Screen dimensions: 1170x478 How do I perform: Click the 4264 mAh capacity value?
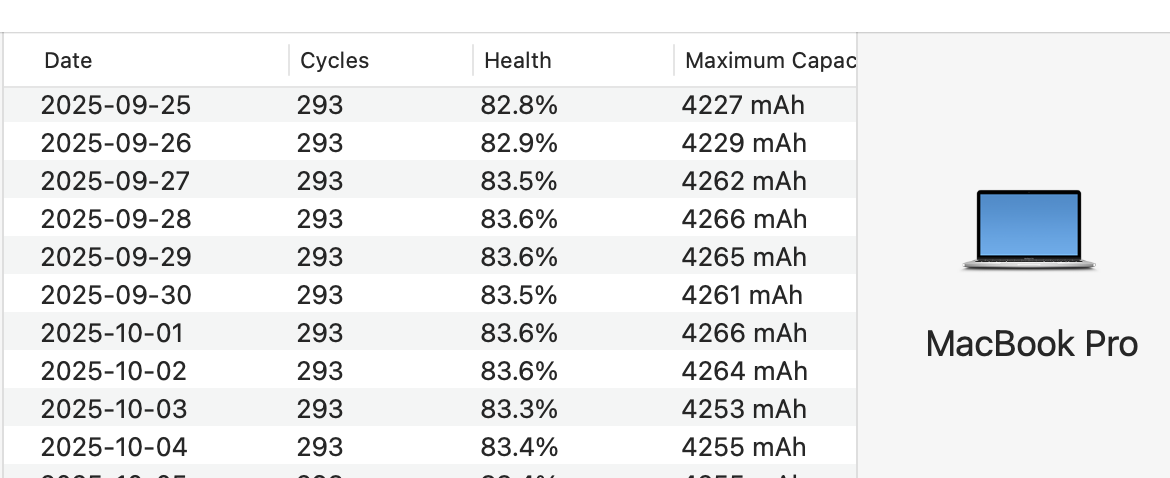[744, 371]
